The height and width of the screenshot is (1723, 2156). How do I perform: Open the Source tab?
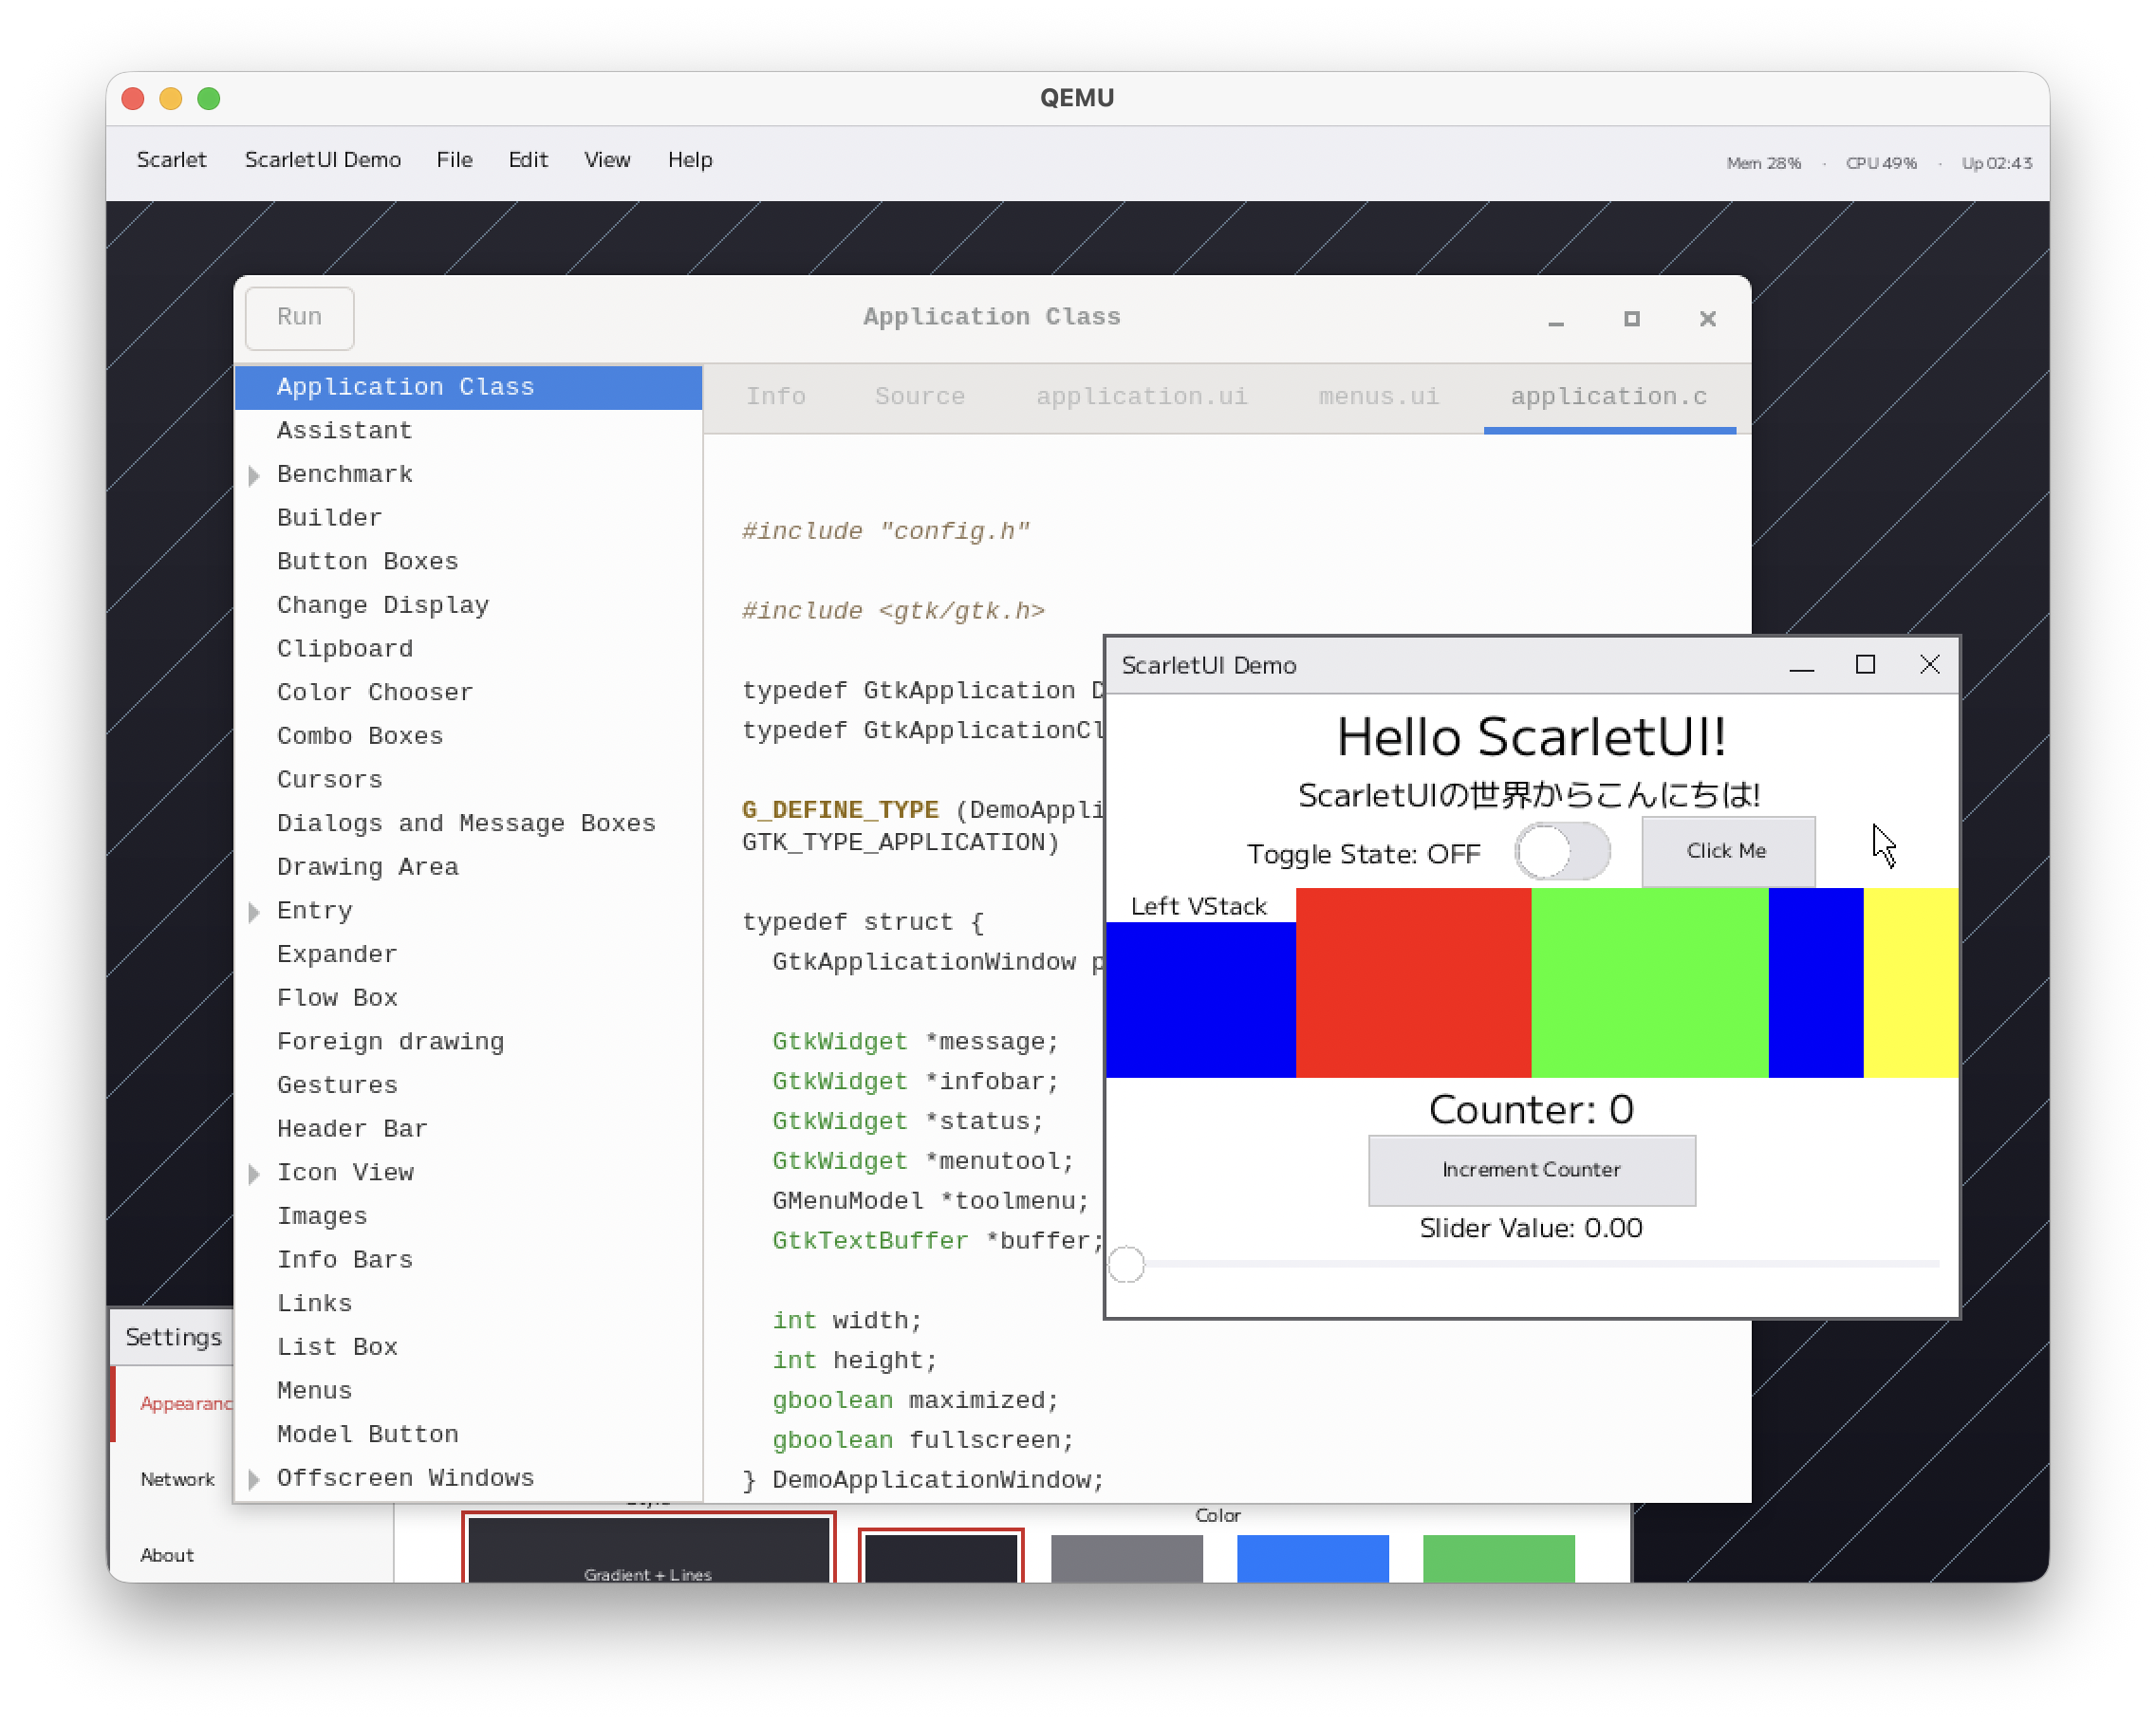pyautogui.click(x=919, y=397)
